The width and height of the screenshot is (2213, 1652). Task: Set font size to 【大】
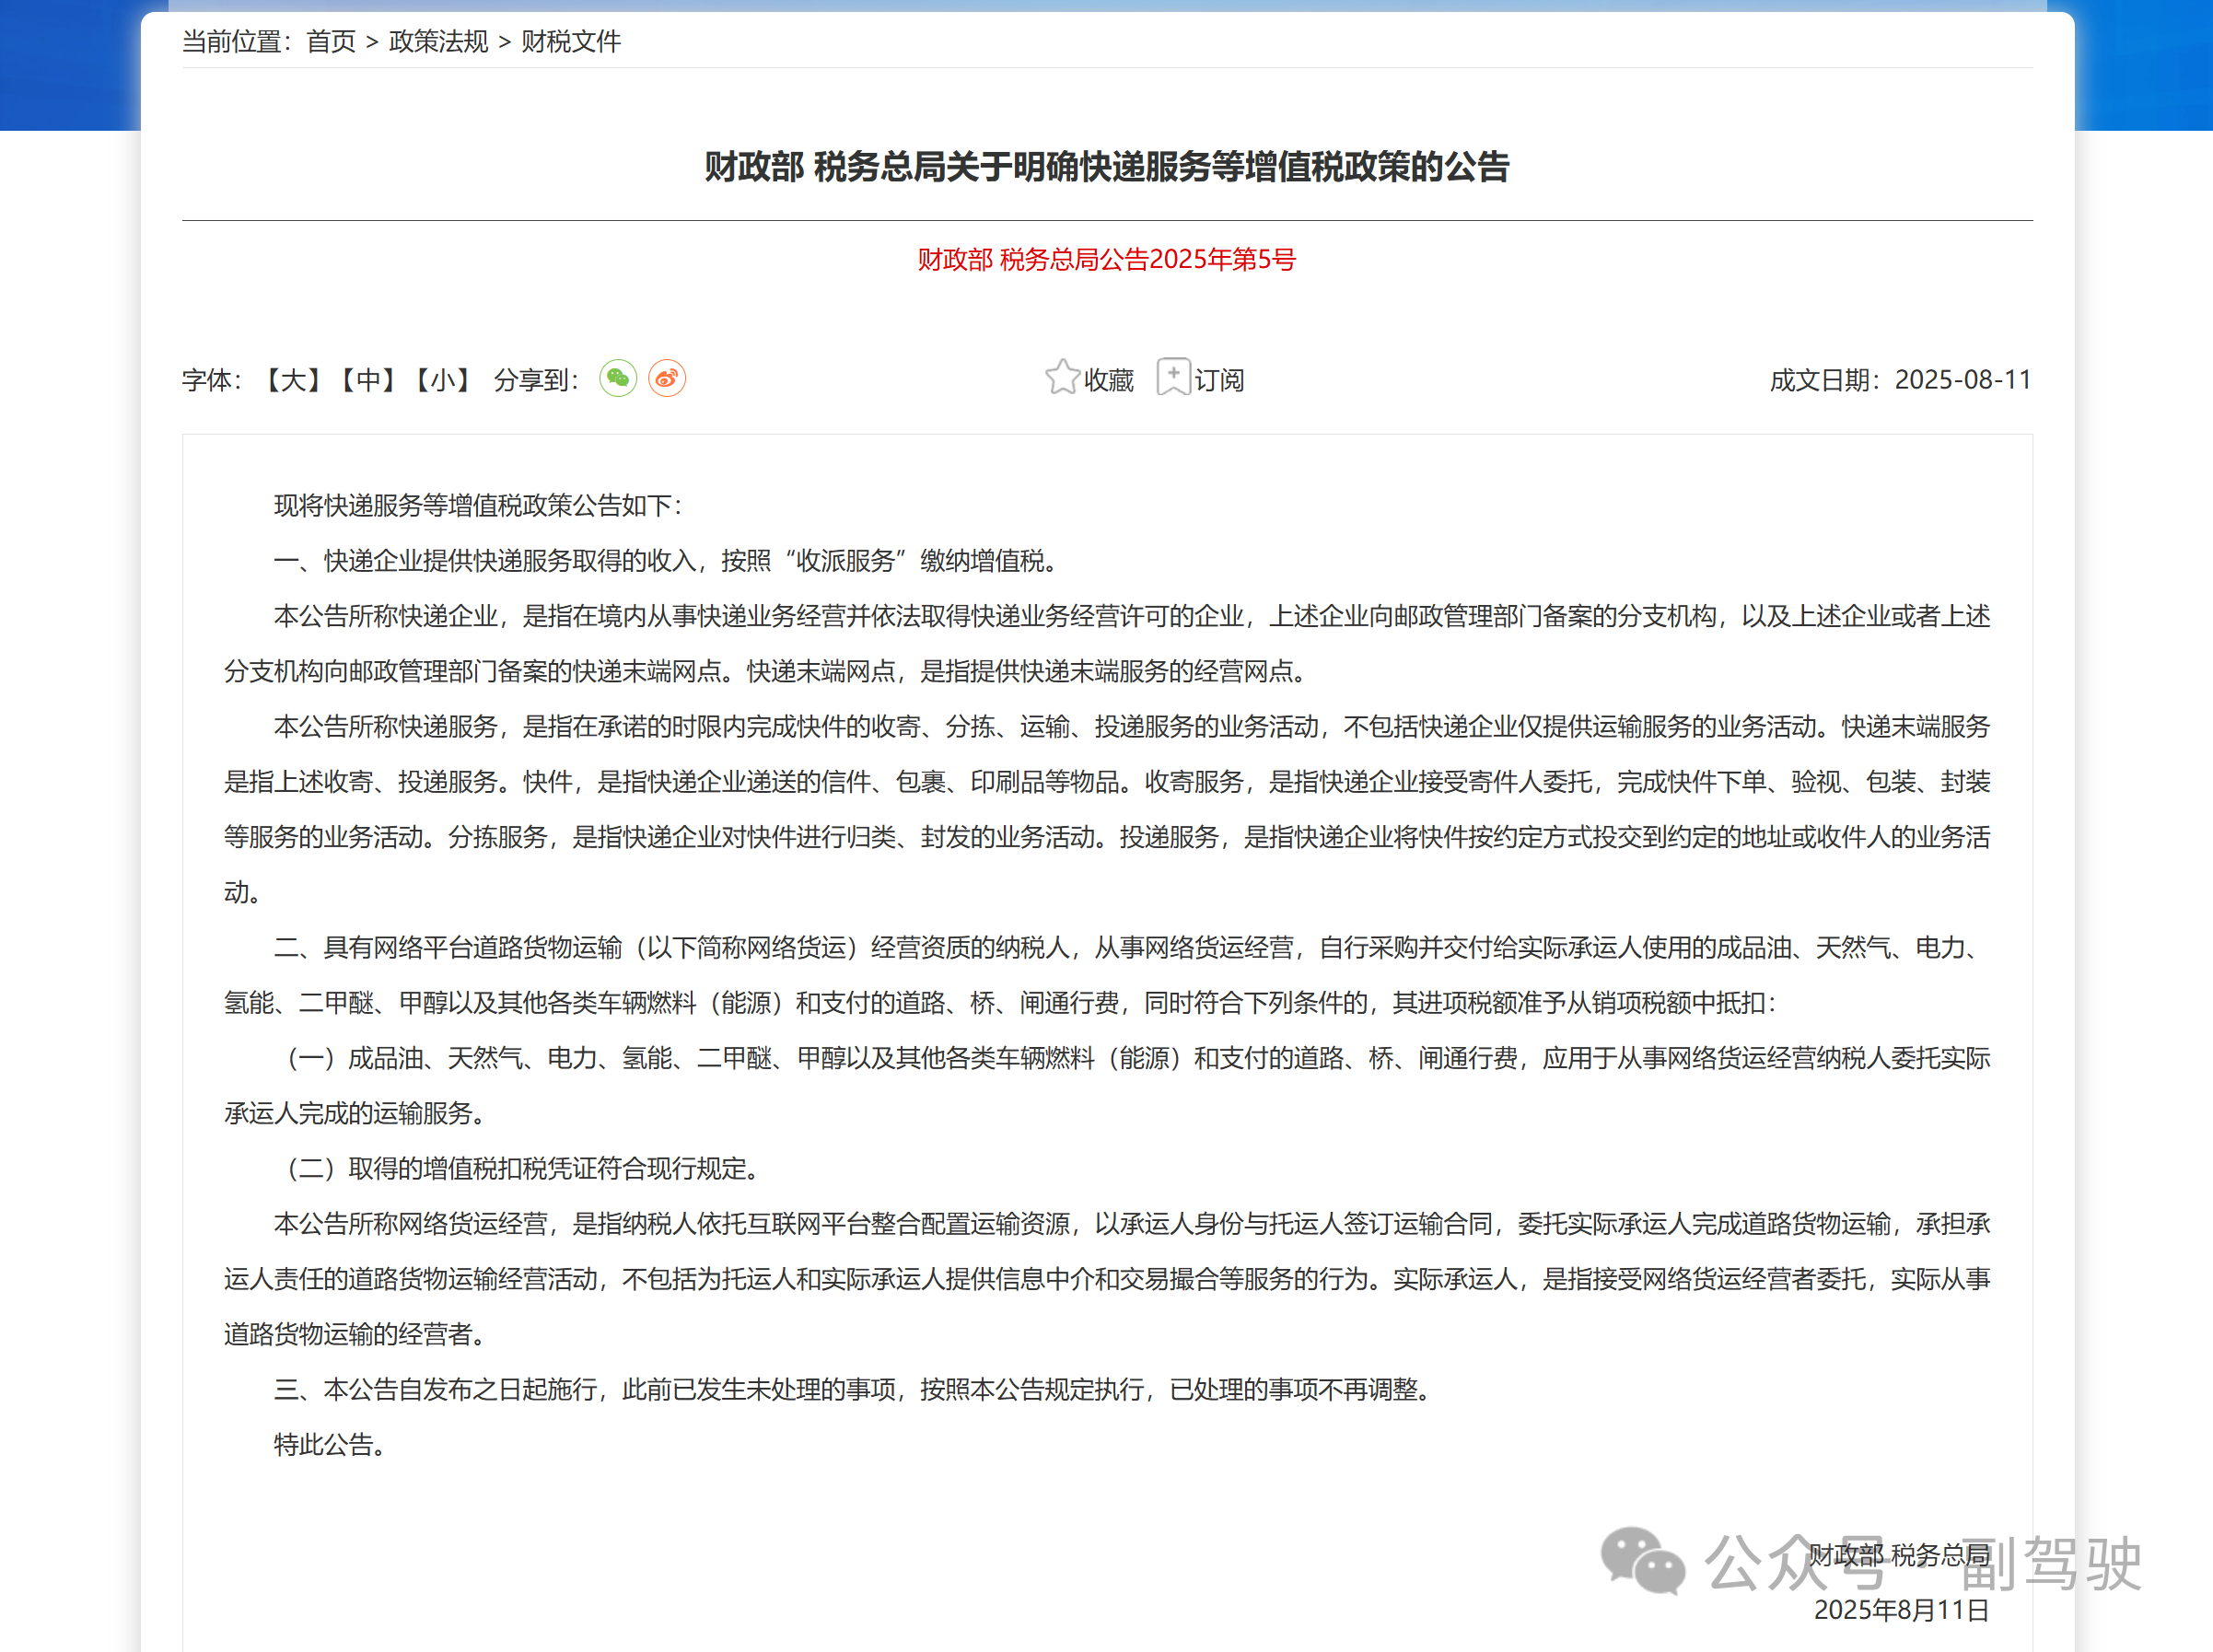tap(293, 380)
